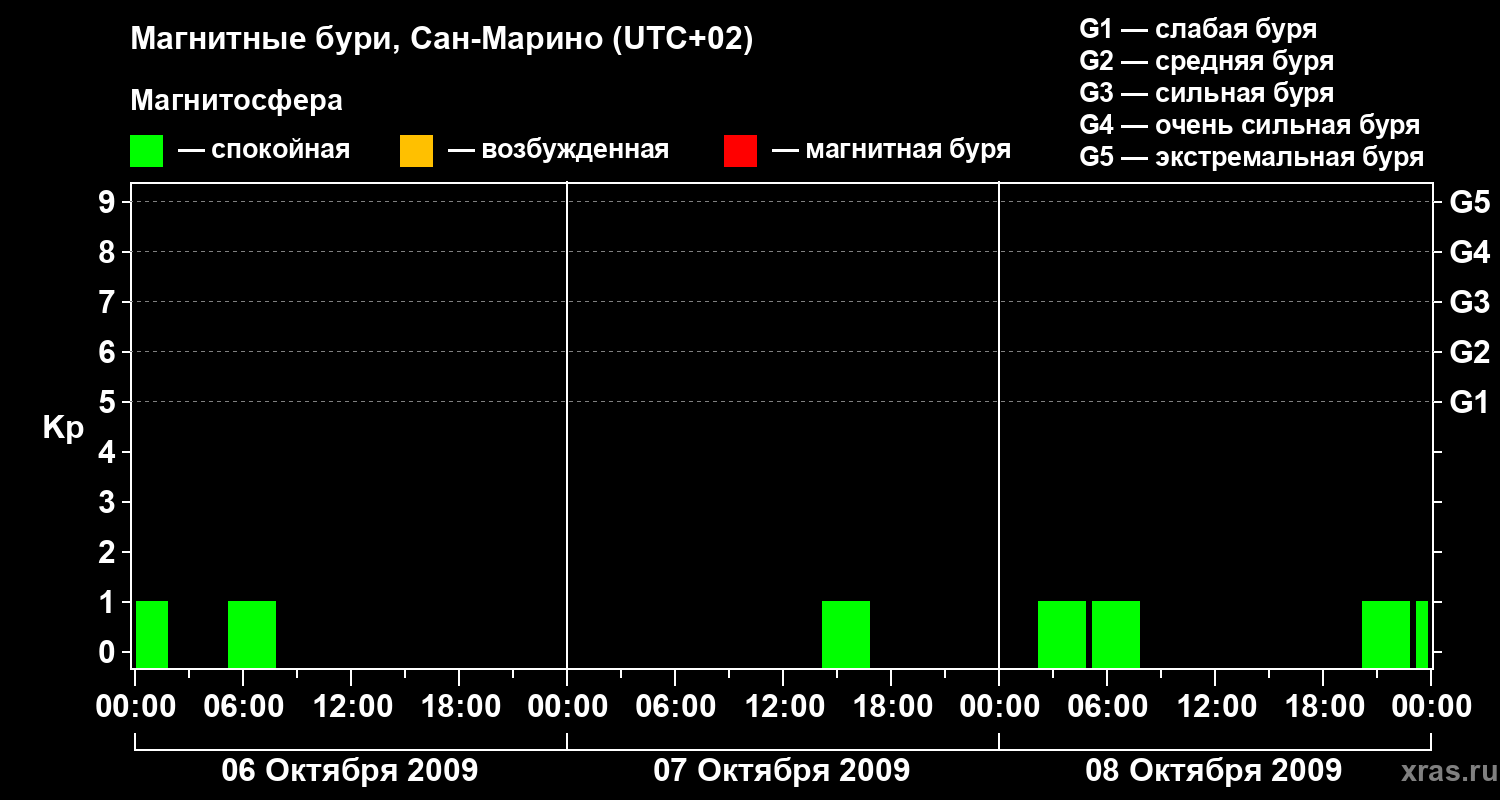Click the green bar near 06:00 on 06 October
The height and width of the screenshot is (800, 1500).
coord(252,634)
